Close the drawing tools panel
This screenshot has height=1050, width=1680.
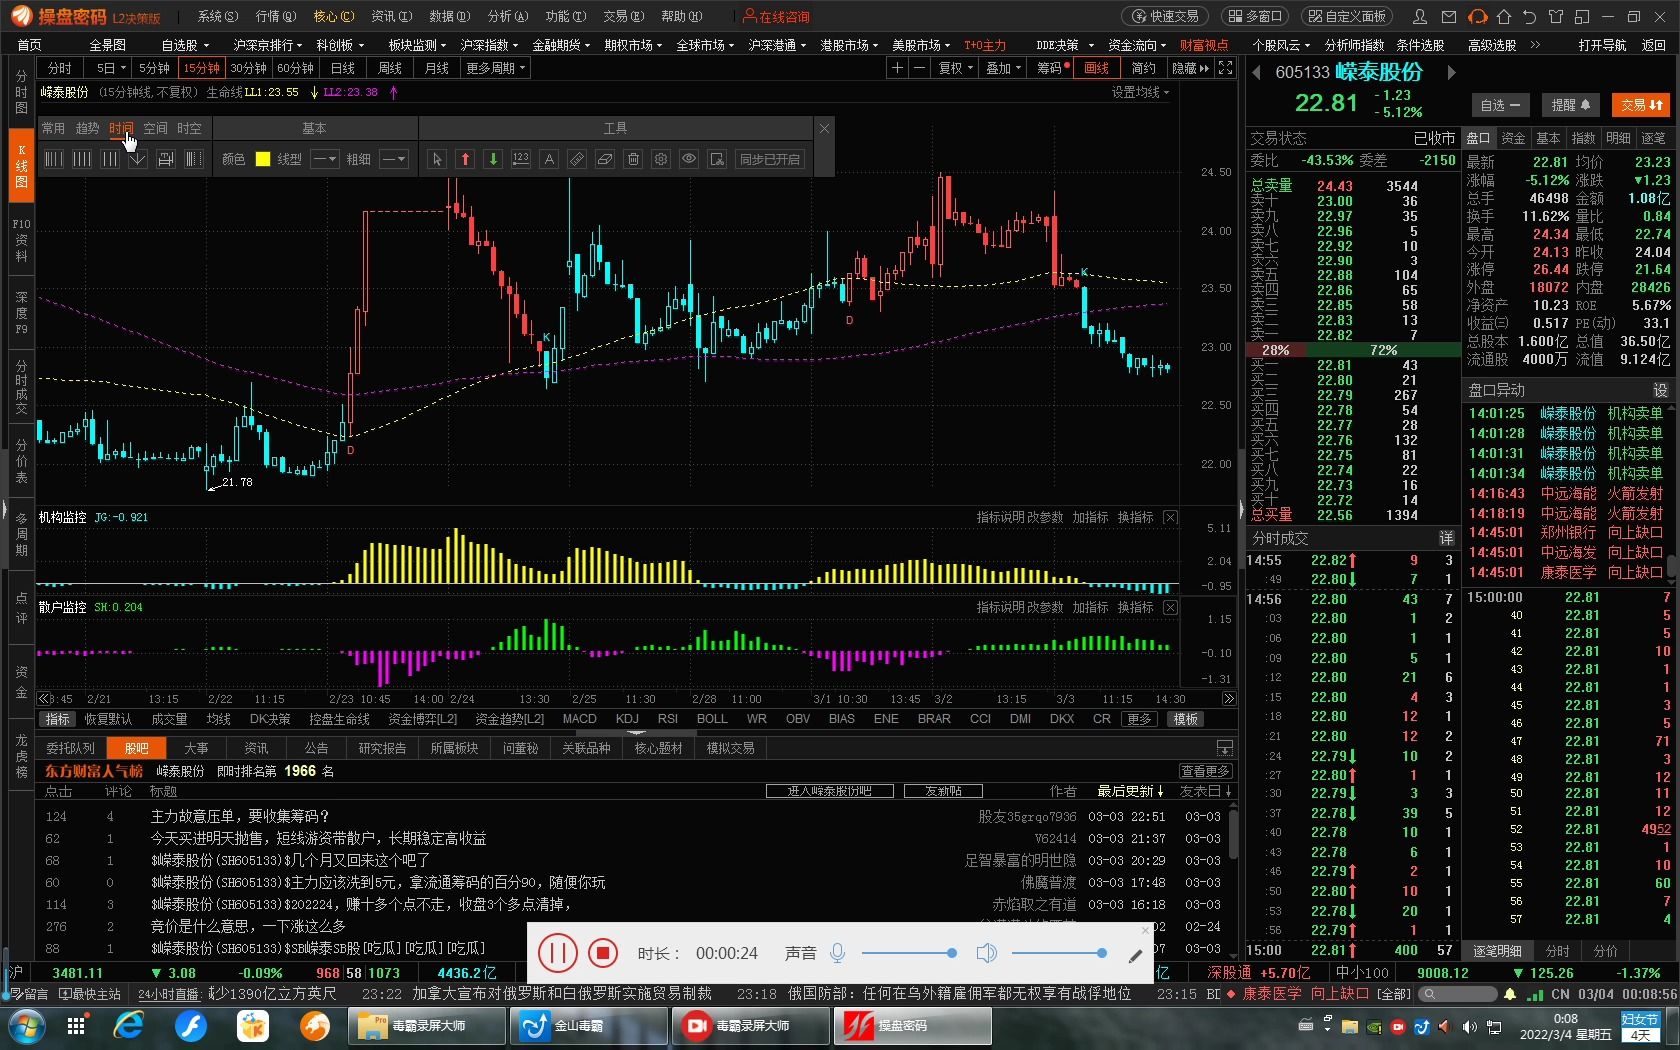pos(824,128)
